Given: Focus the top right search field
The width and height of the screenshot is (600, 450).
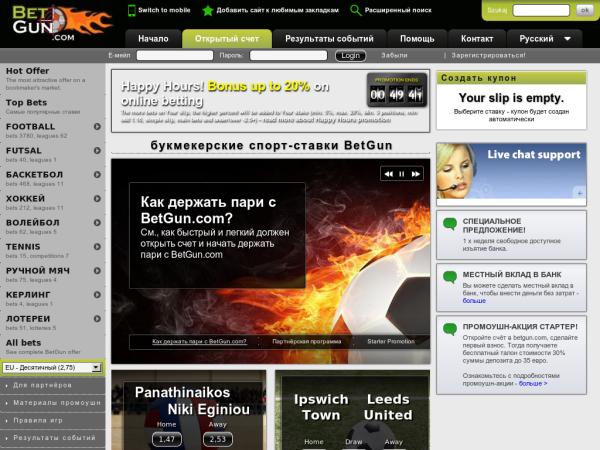Looking at the screenshot, I should click(541, 10).
